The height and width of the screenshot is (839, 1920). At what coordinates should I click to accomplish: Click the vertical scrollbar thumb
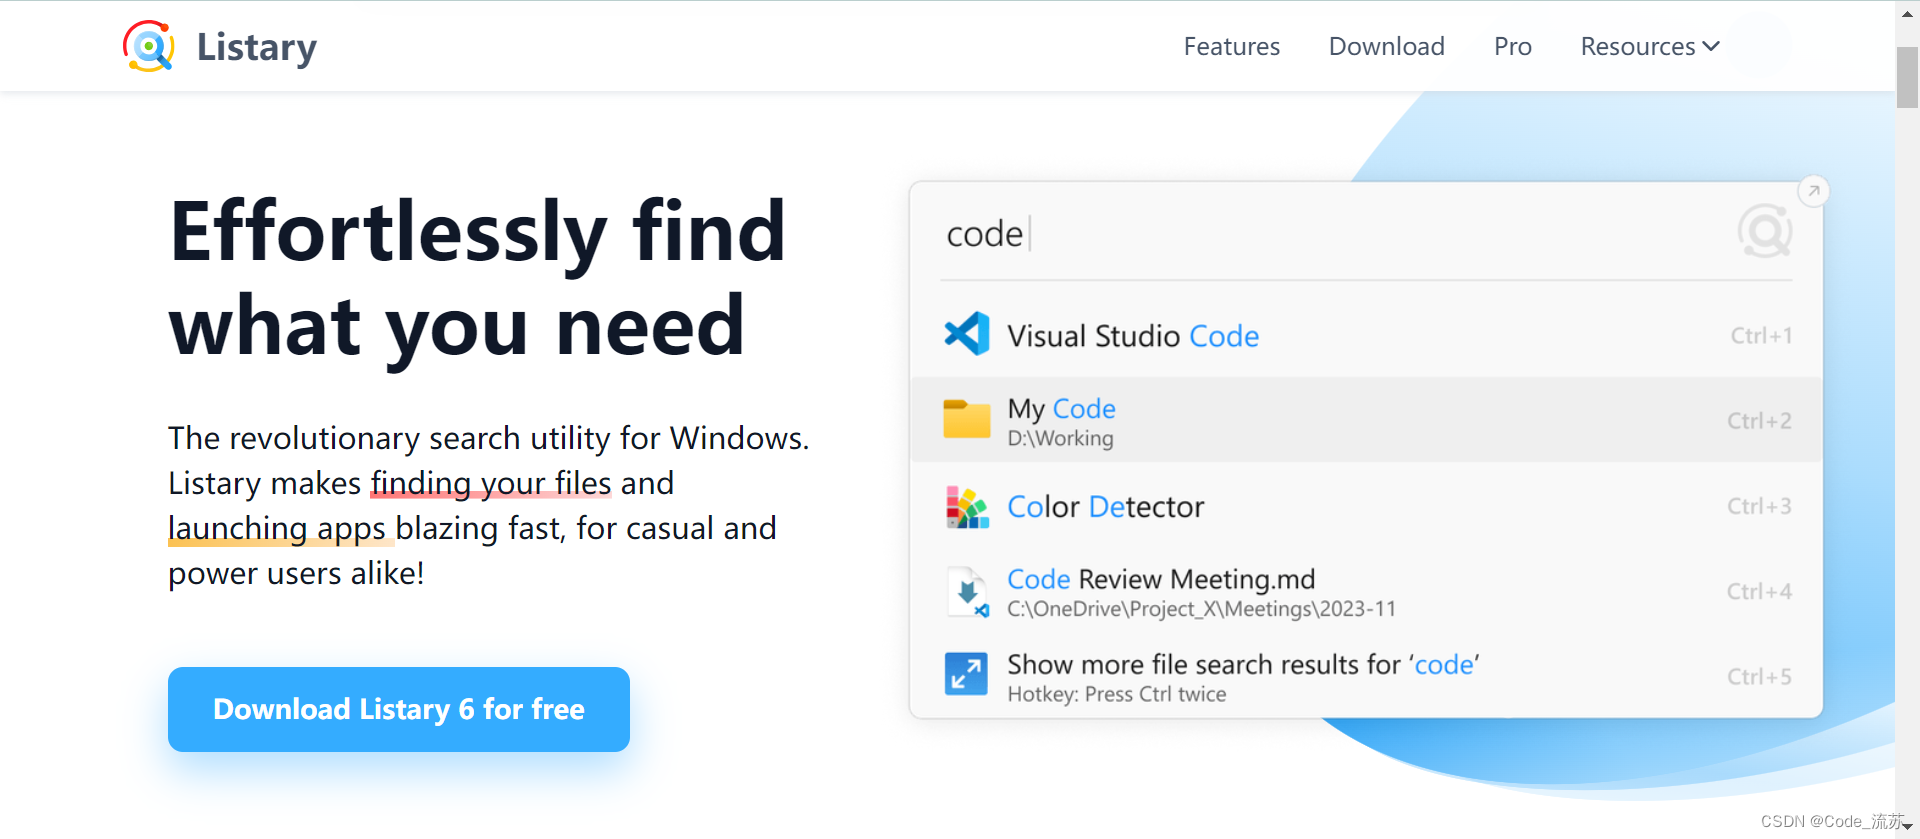coord(1907,77)
